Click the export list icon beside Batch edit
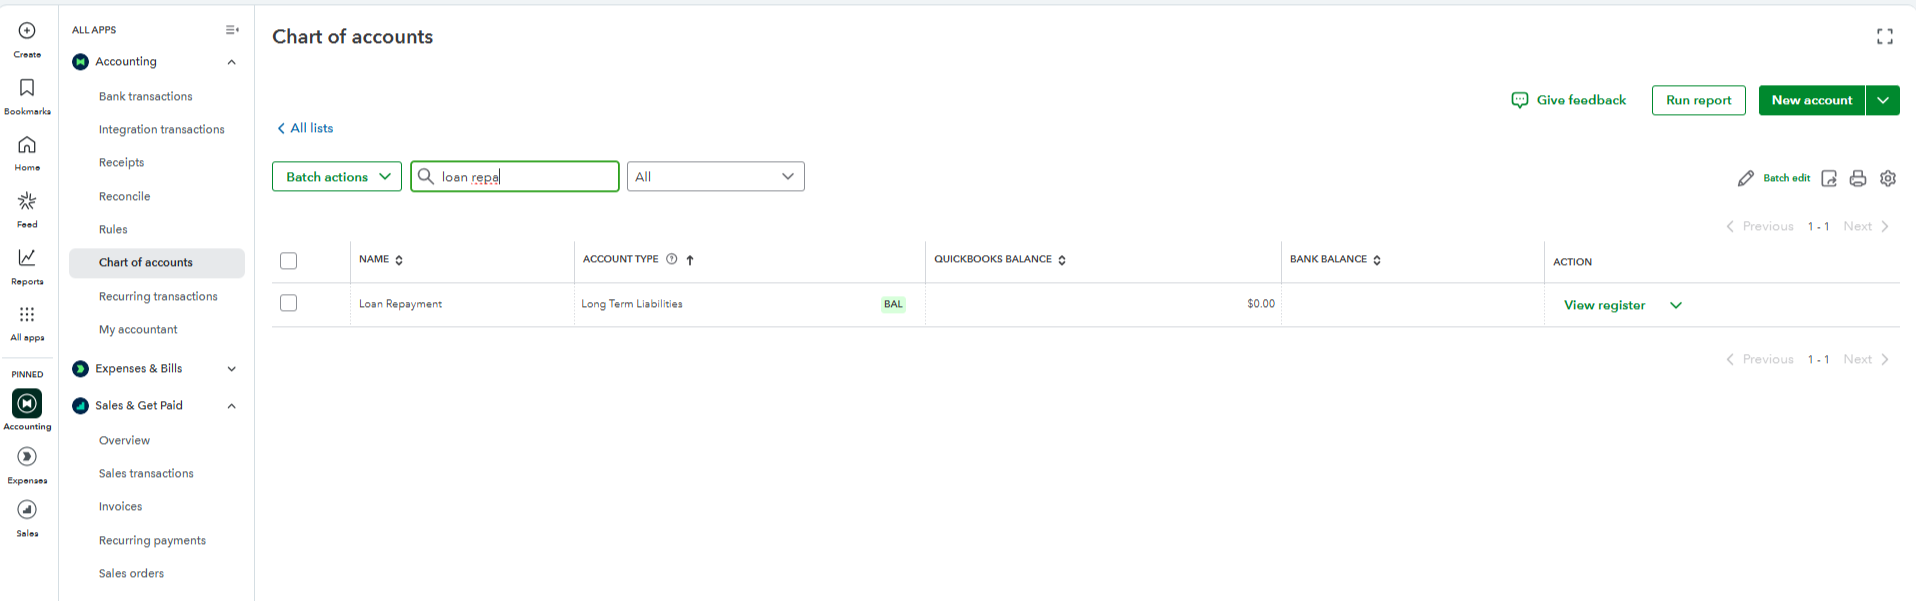 (x=1829, y=178)
